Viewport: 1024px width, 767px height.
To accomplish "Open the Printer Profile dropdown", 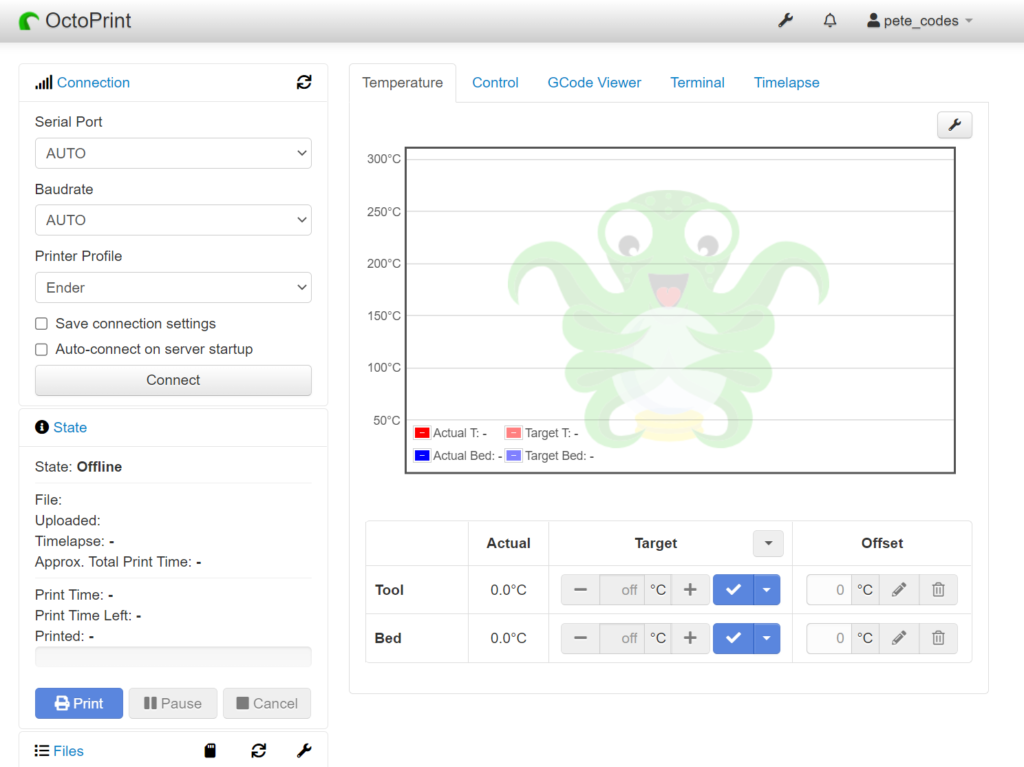I will (173, 287).
